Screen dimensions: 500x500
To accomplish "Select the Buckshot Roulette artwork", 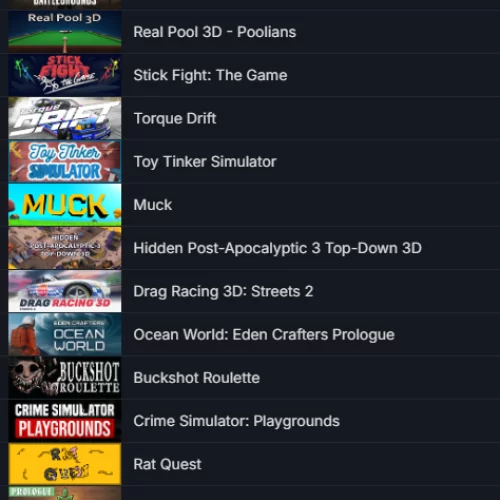I will (65, 378).
